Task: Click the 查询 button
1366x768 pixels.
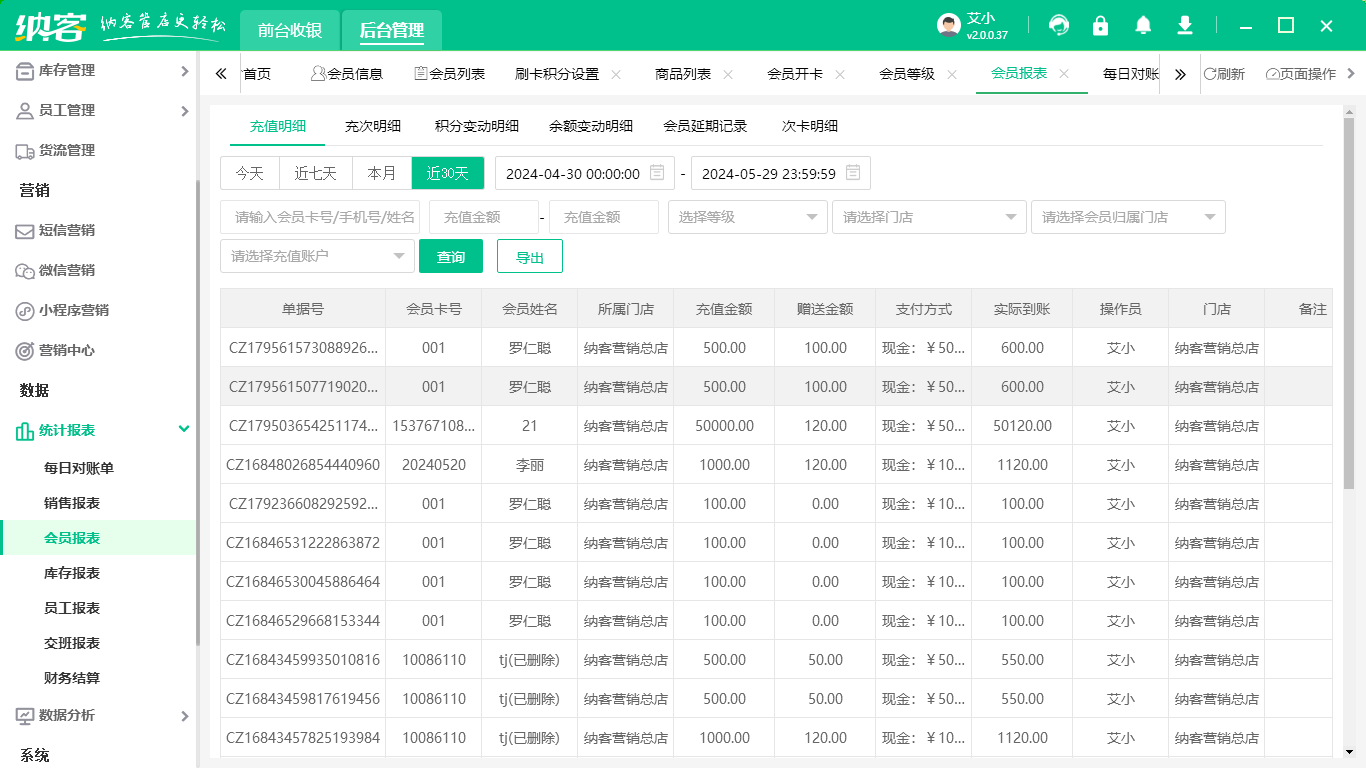Action: pyautogui.click(x=451, y=256)
